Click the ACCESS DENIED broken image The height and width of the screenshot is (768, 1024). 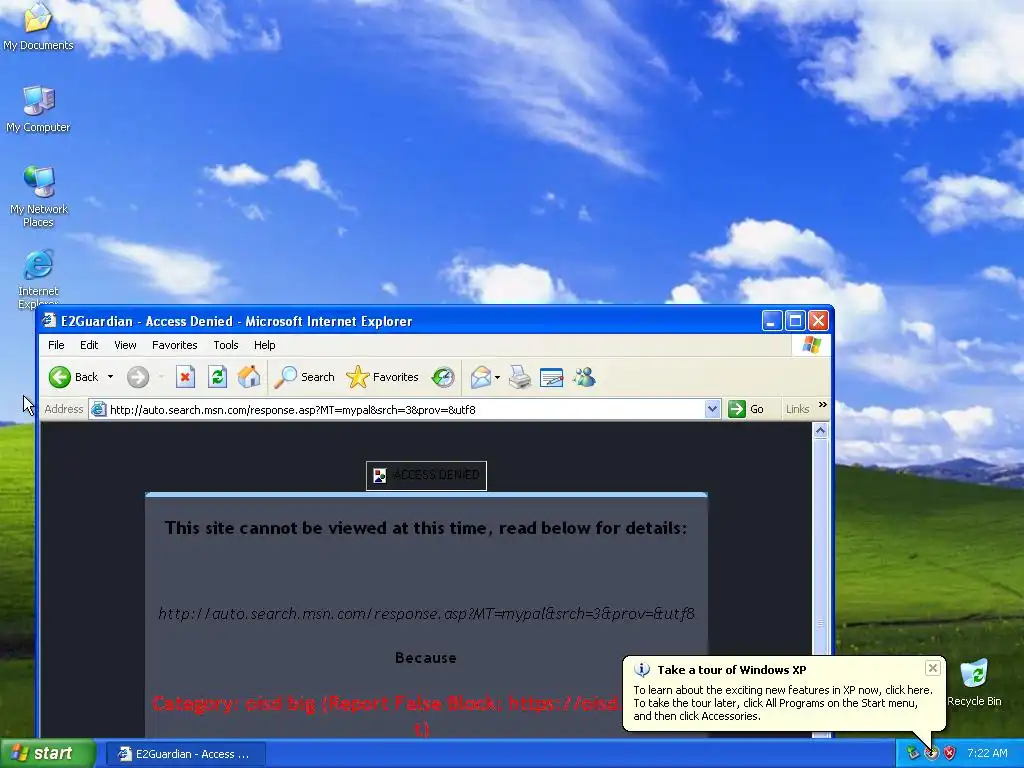pyautogui.click(x=426, y=475)
